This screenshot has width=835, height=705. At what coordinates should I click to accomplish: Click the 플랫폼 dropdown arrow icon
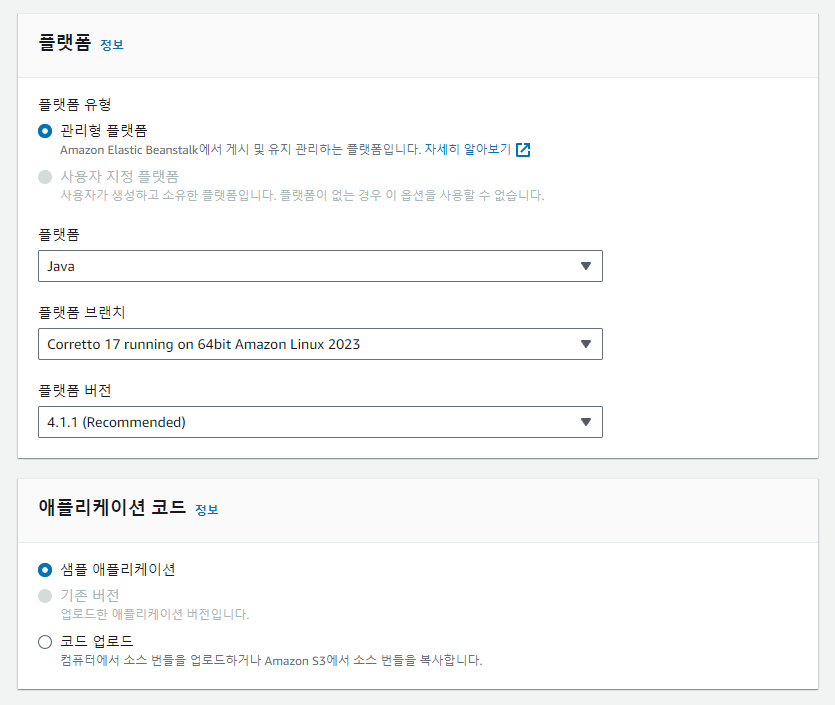(586, 266)
